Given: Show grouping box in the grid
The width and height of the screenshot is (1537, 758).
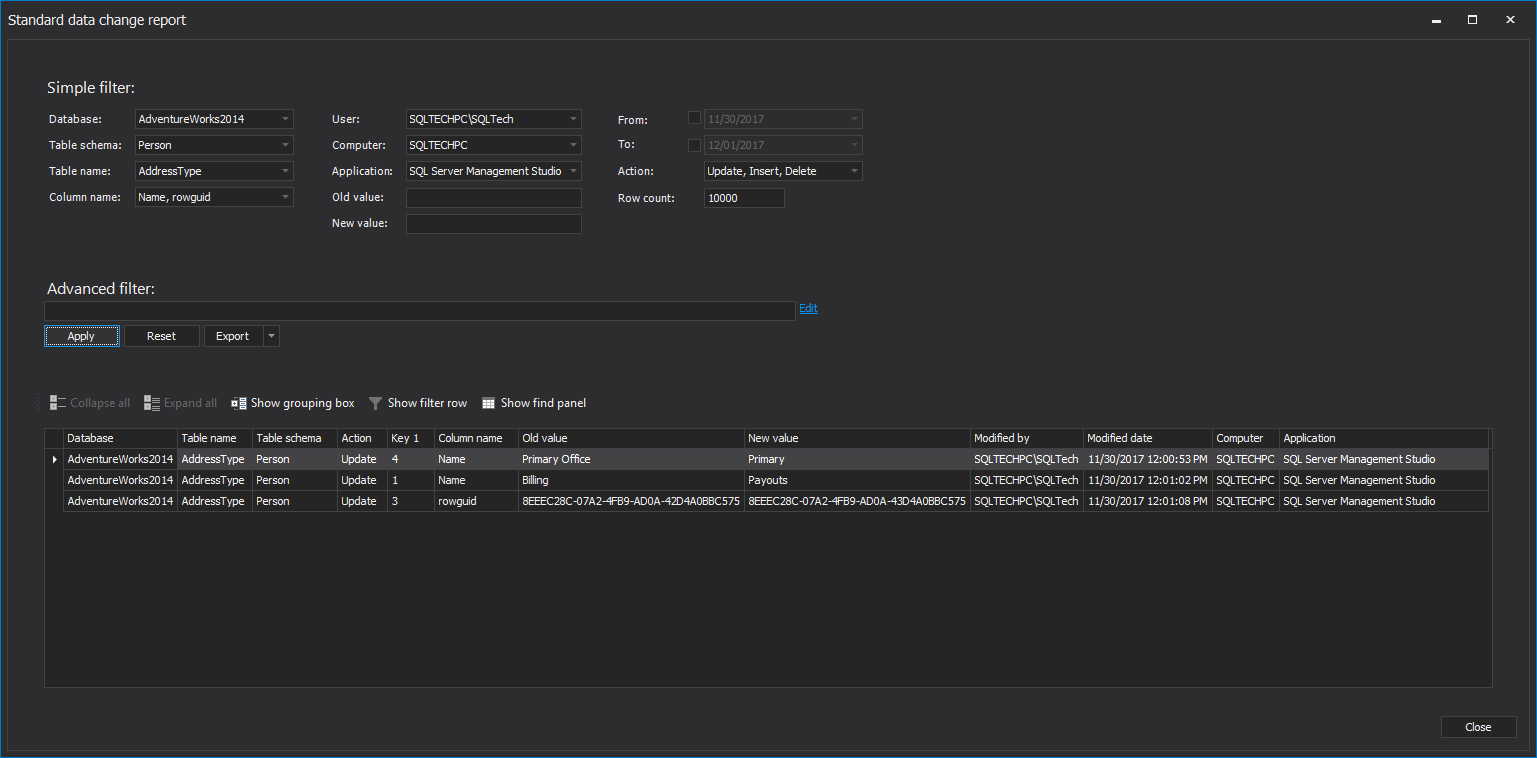Looking at the screenshot, I should pyautogui.click(x=293, y=403).
